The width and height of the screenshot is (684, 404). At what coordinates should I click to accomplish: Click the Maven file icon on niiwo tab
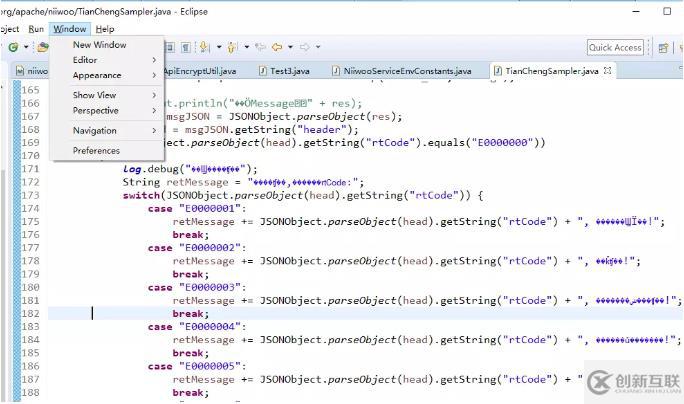pos(20,71)
